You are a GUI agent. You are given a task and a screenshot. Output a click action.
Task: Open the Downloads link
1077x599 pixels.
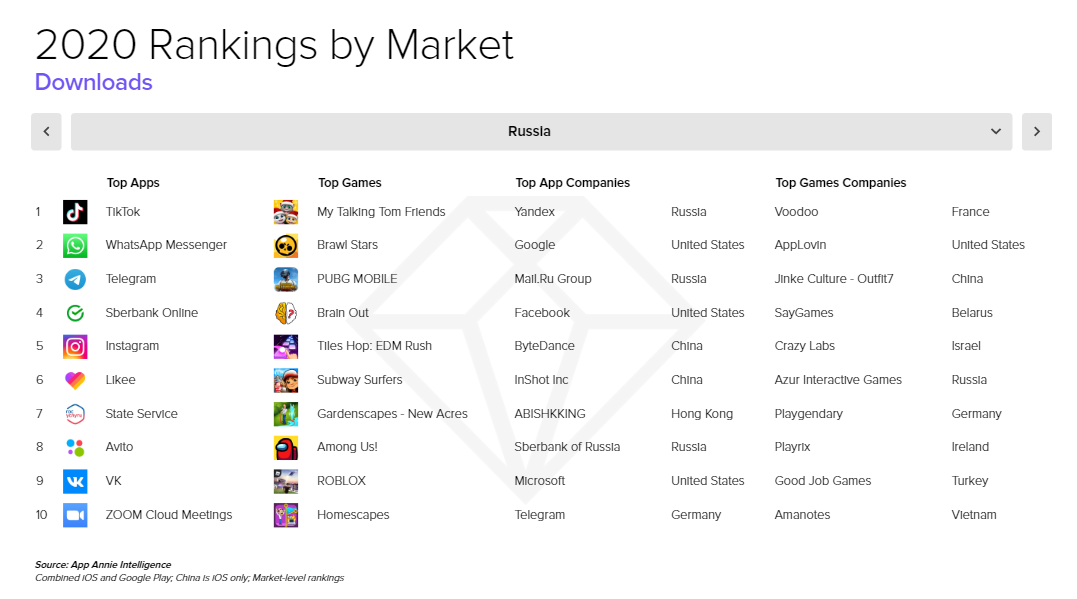[x=93, y=82]
